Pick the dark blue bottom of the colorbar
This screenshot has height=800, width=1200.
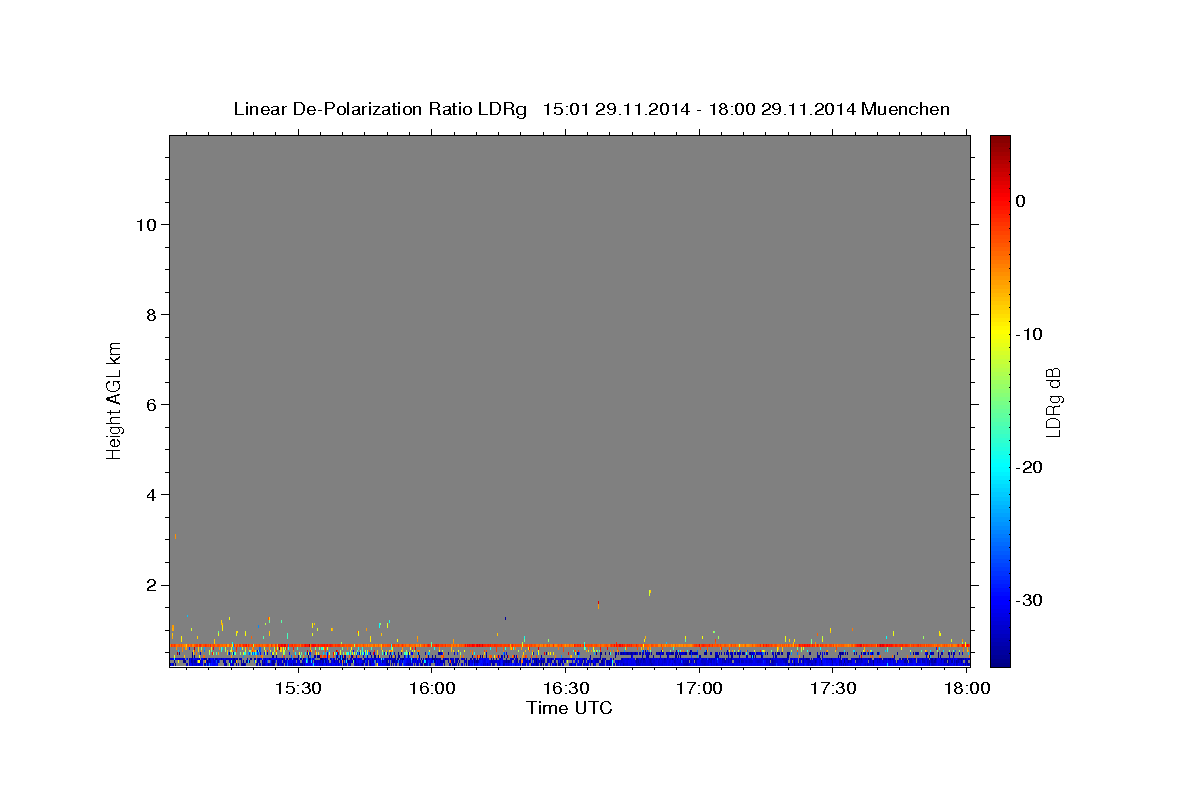pyautogui.click(x=1000, y=655)
